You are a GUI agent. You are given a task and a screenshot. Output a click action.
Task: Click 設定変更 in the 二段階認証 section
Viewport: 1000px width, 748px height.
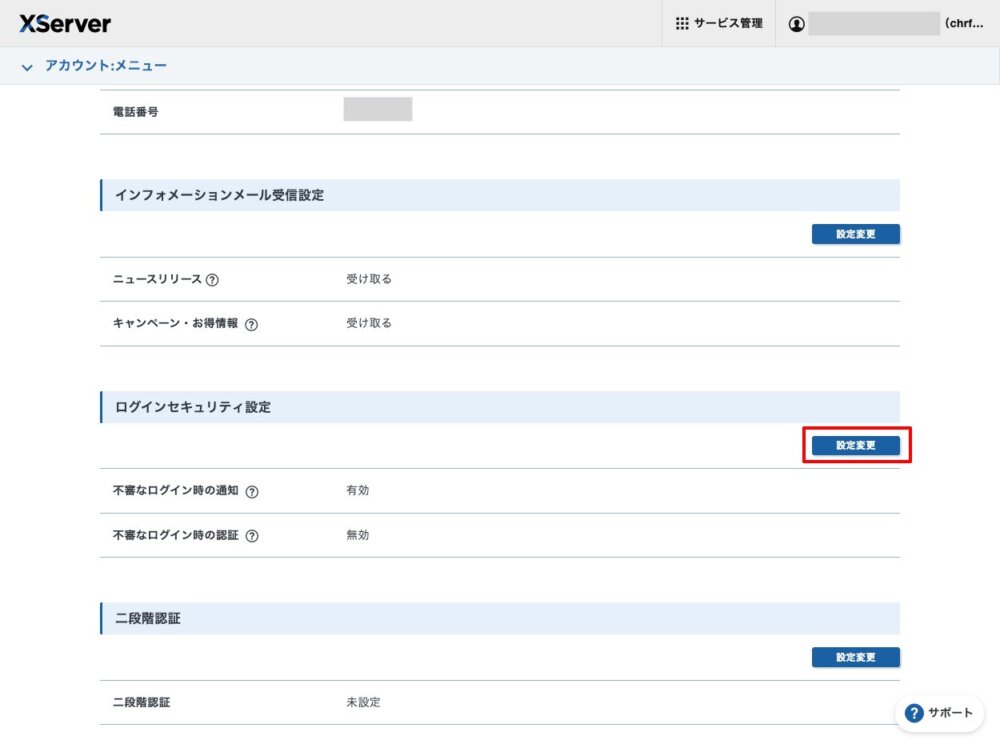(x=855, y=657)
